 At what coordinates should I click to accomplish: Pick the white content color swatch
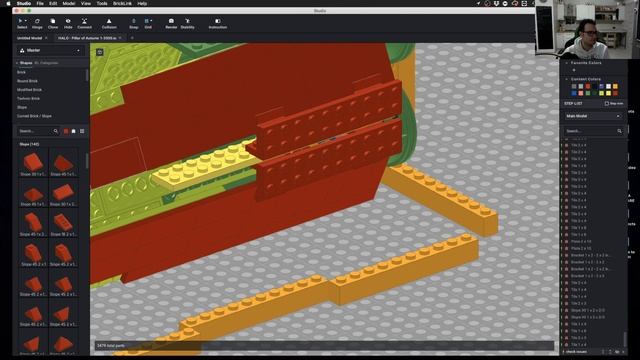608,87
